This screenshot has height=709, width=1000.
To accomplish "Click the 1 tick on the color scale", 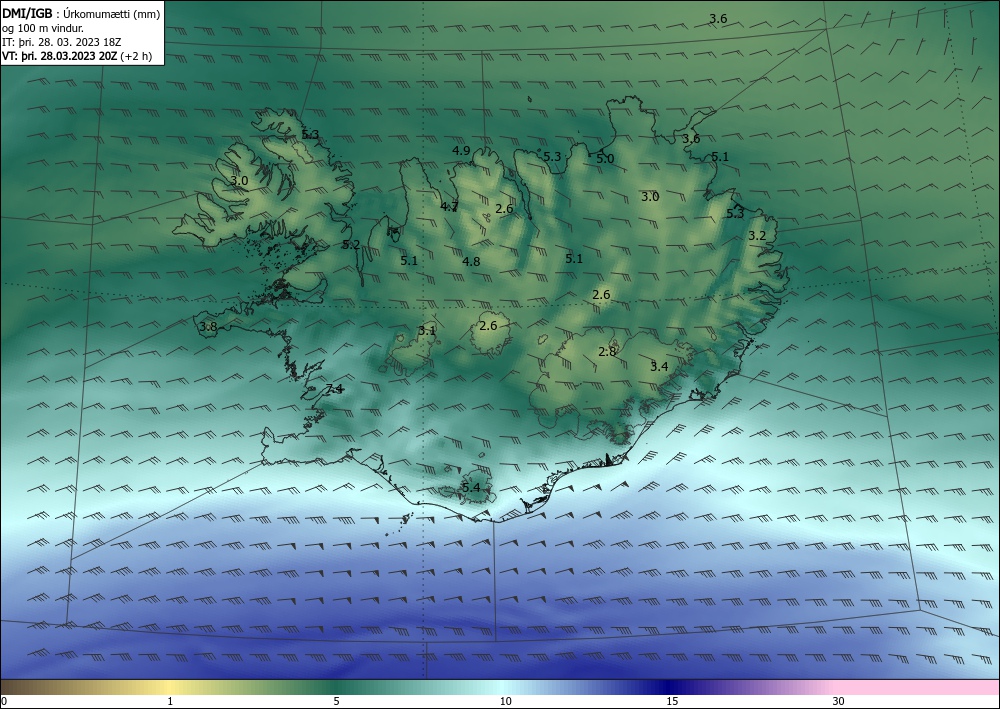I will coord(170,701).
